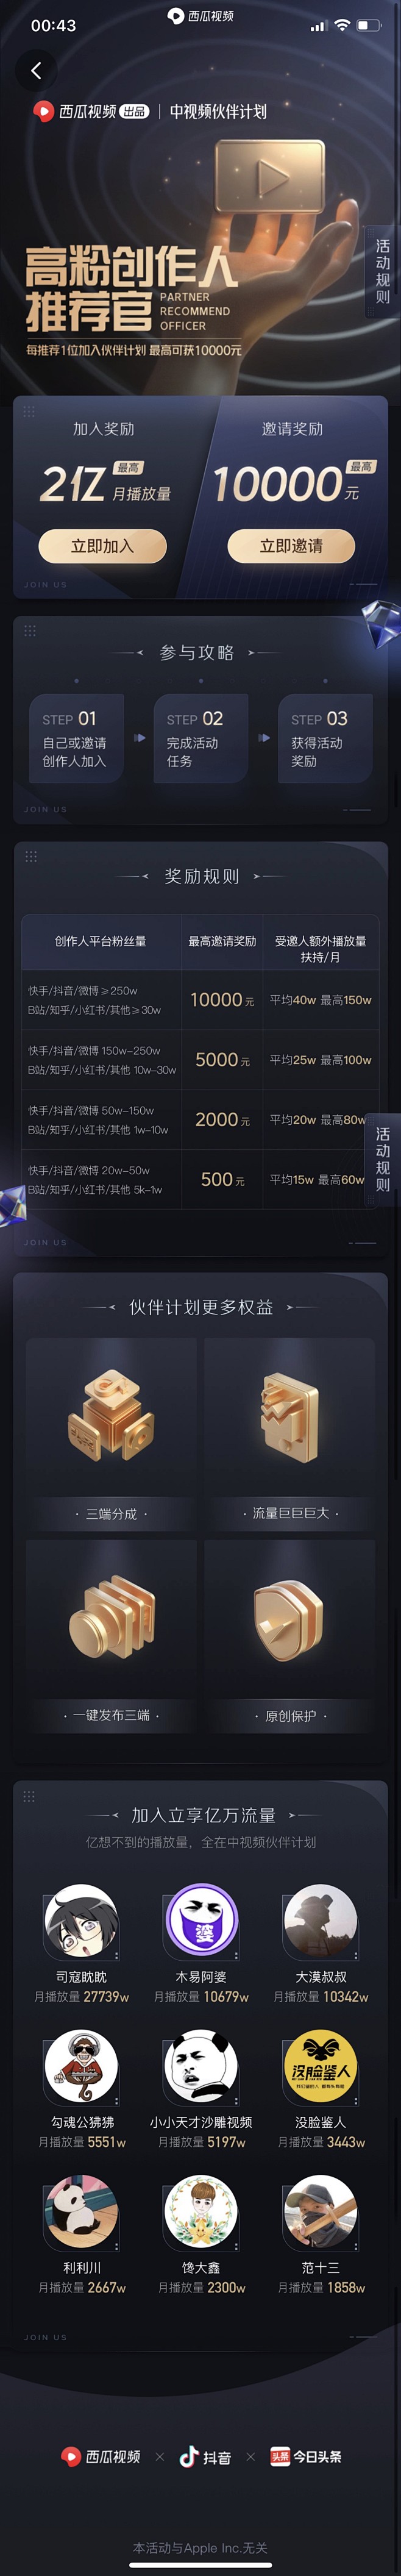Click the 立即加入 button
This screenshot has width=401, height=2576.
coord(102,546)
